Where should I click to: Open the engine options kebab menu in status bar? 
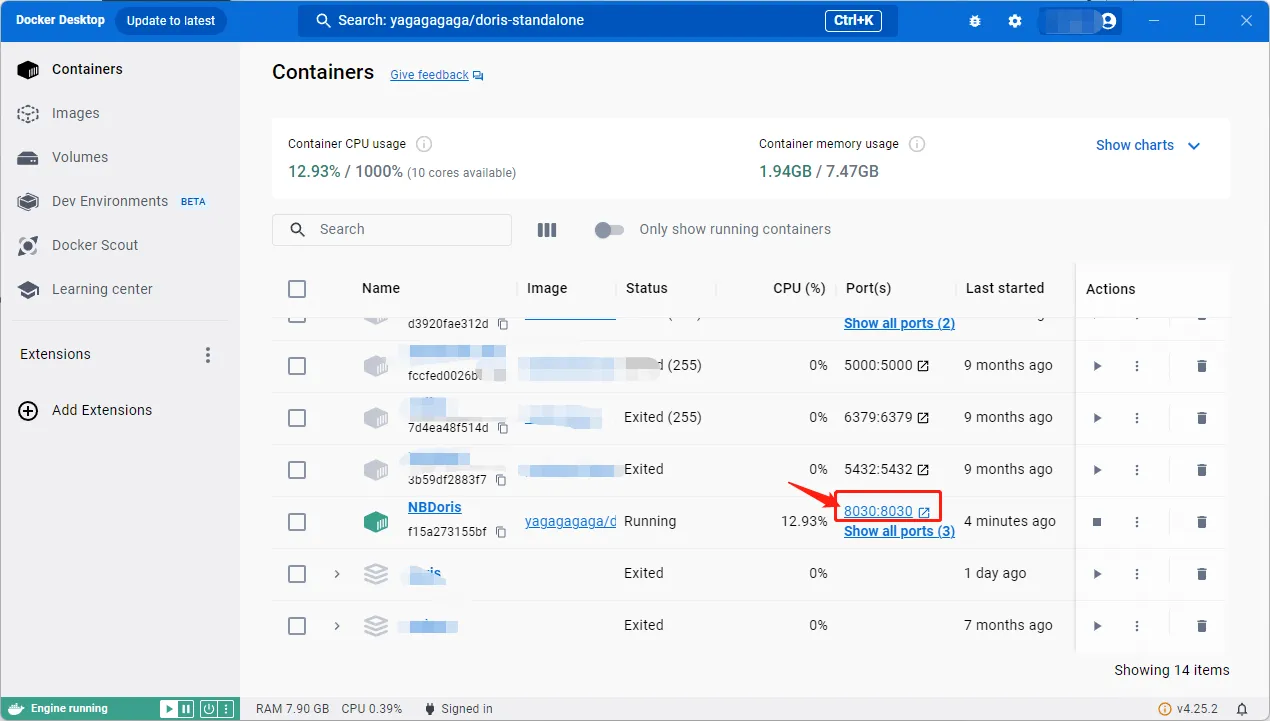(227, 709)
